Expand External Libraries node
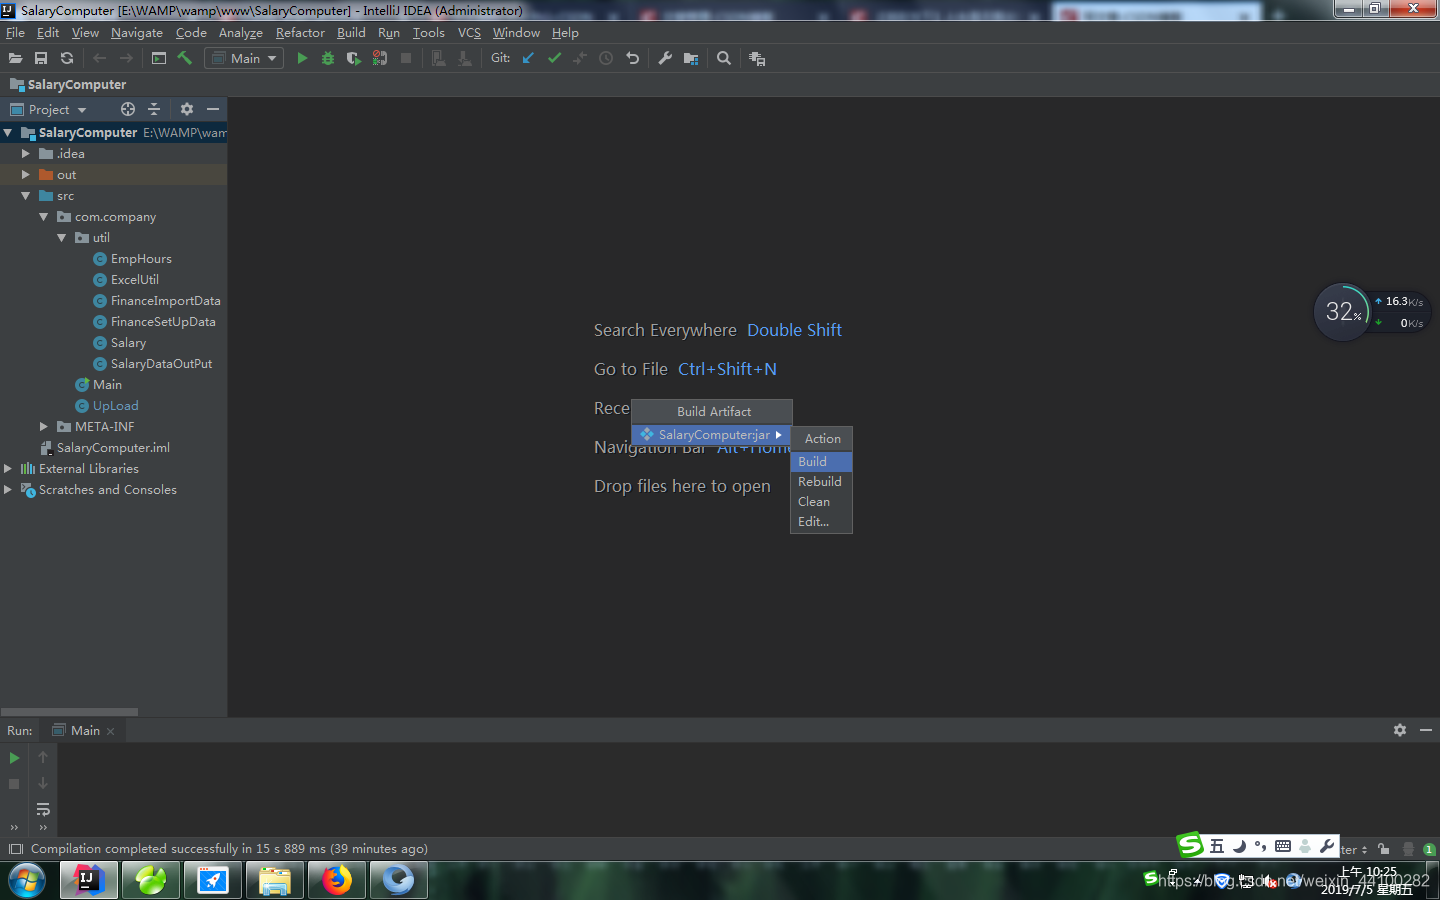Screen dimensions: 1440x900 point(8,468)
